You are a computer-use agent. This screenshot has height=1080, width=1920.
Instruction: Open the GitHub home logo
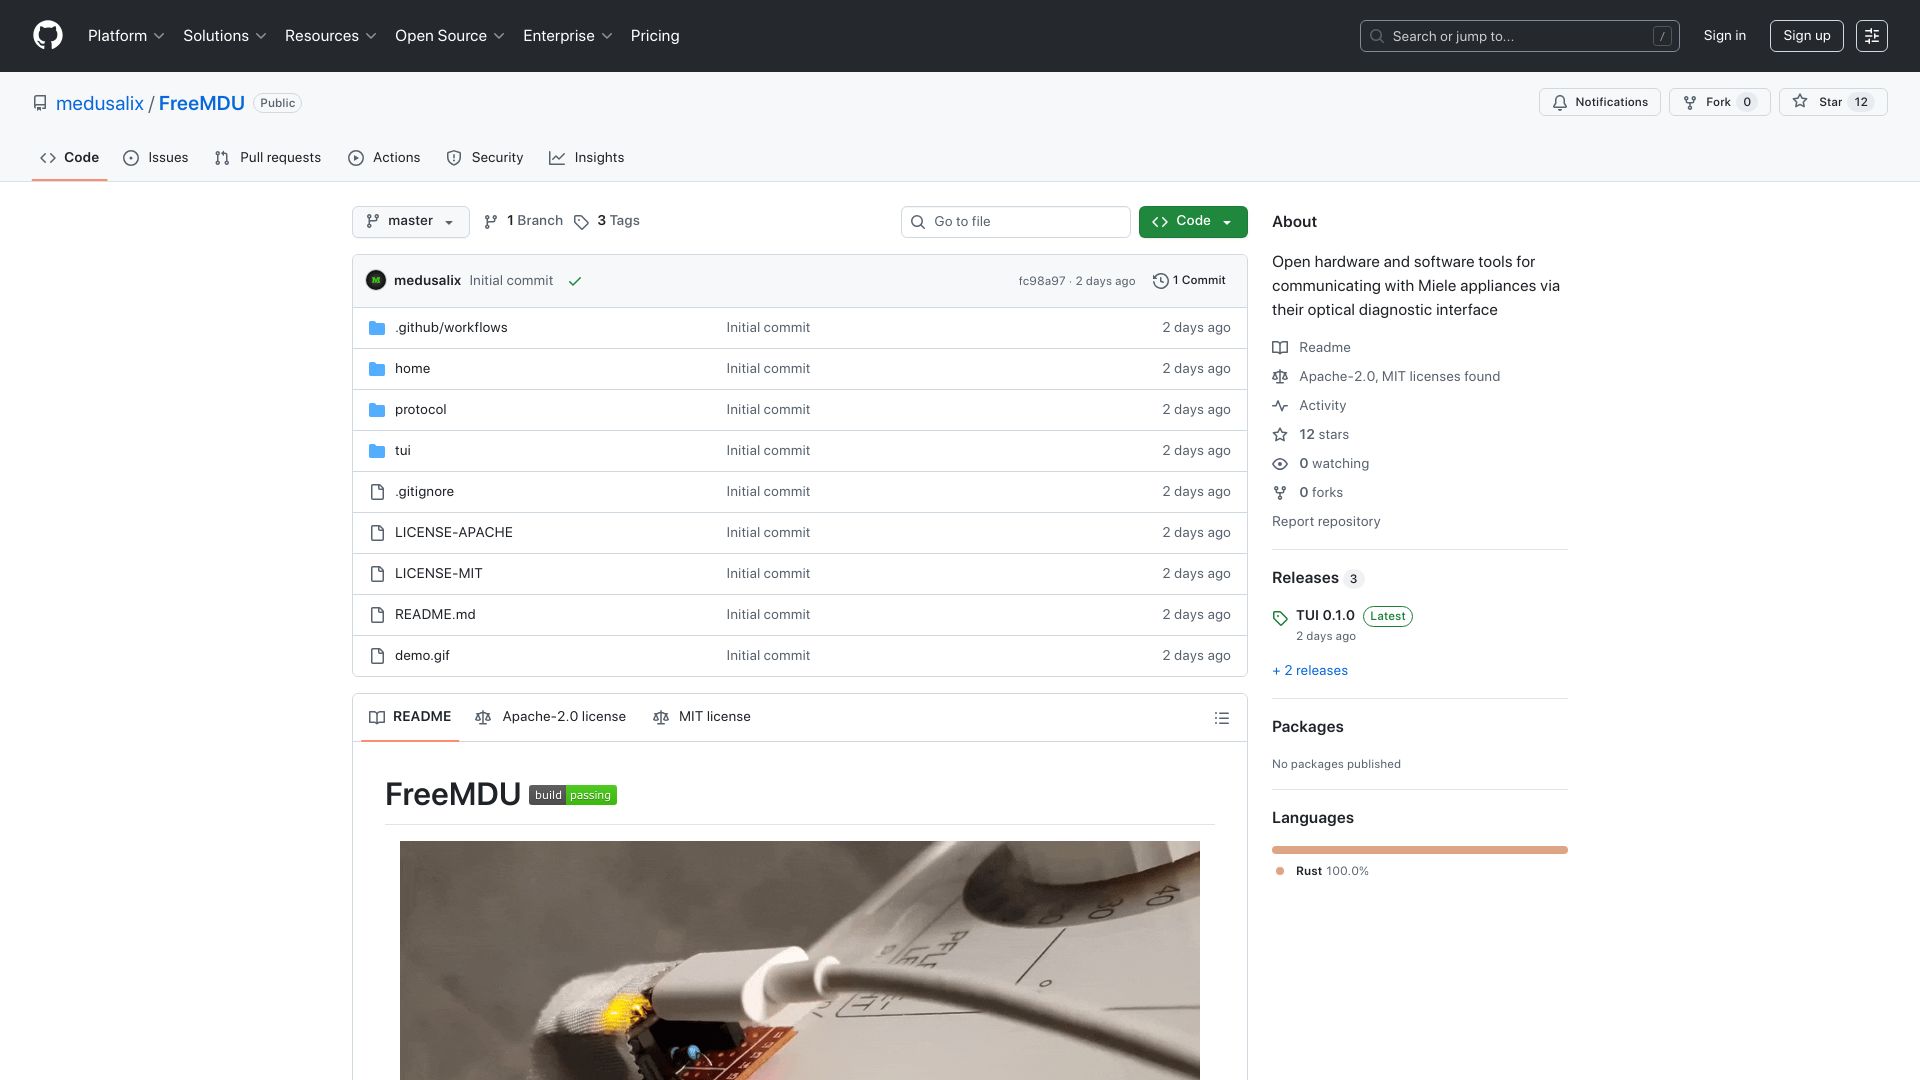point(48,36)
